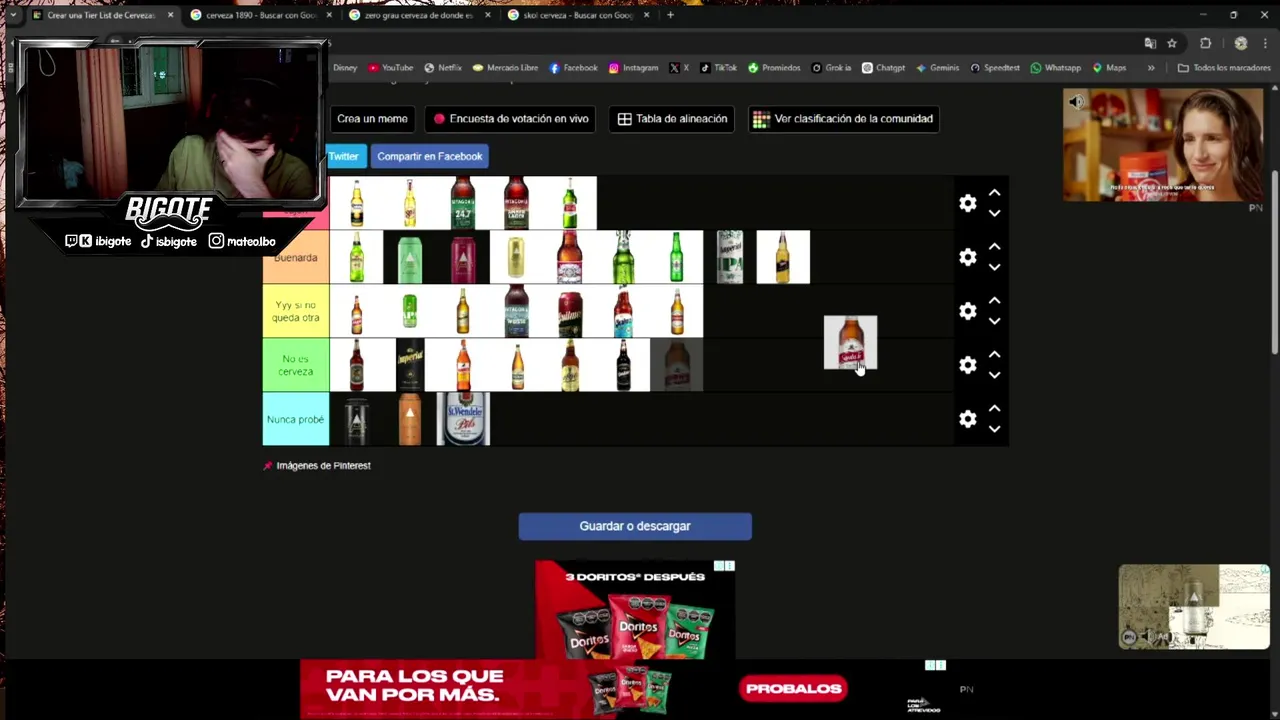The image size is (1280, 720).
Task: Click Compartir en Facebook
Action: coord(430,157)
